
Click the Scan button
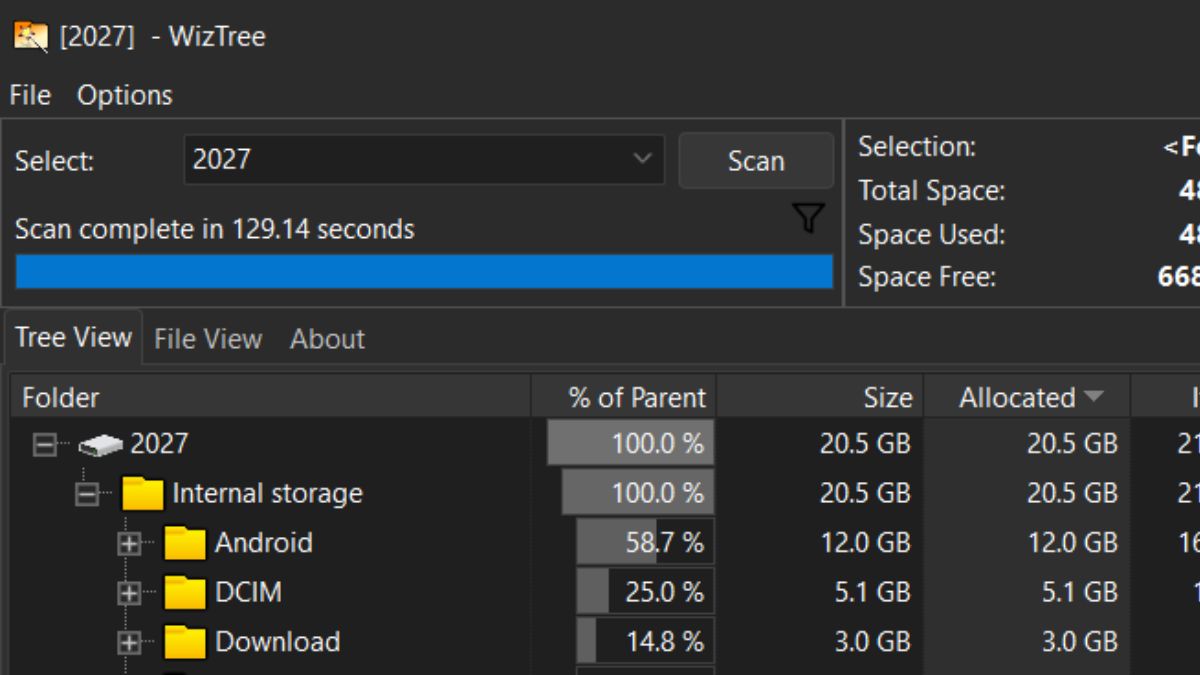[x=756, y=160]
